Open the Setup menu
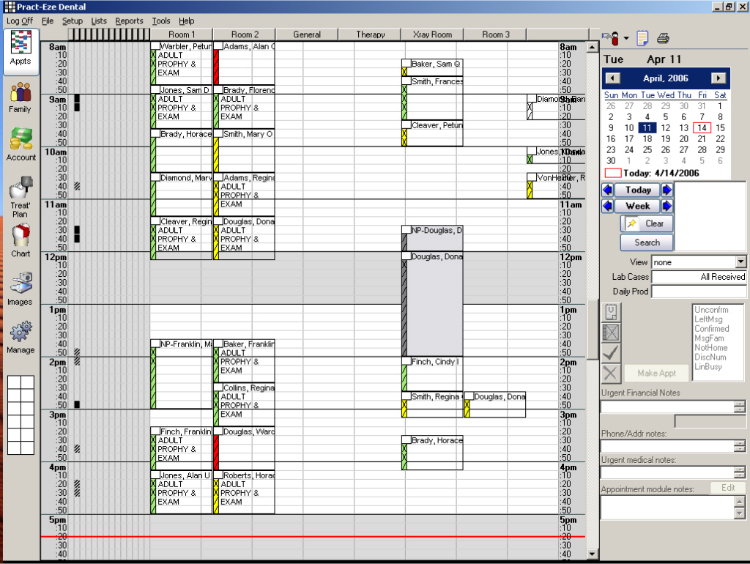This screenshot has width=750, height=564. click(72, 21)
